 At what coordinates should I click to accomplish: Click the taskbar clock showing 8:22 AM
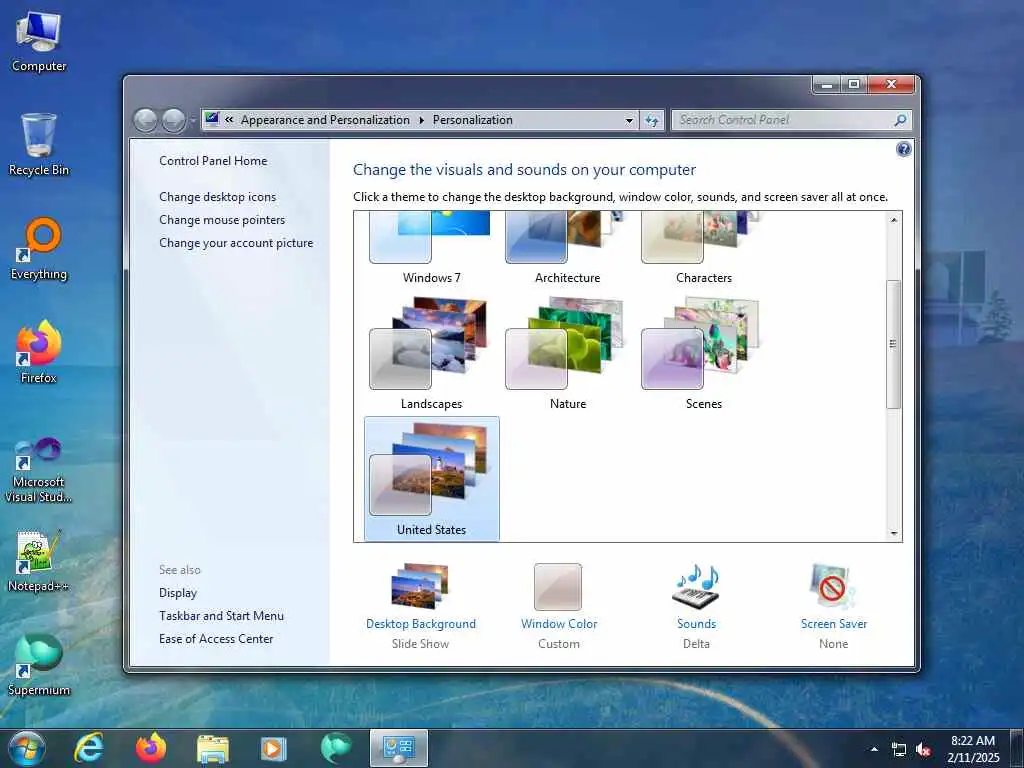point(973,749)
